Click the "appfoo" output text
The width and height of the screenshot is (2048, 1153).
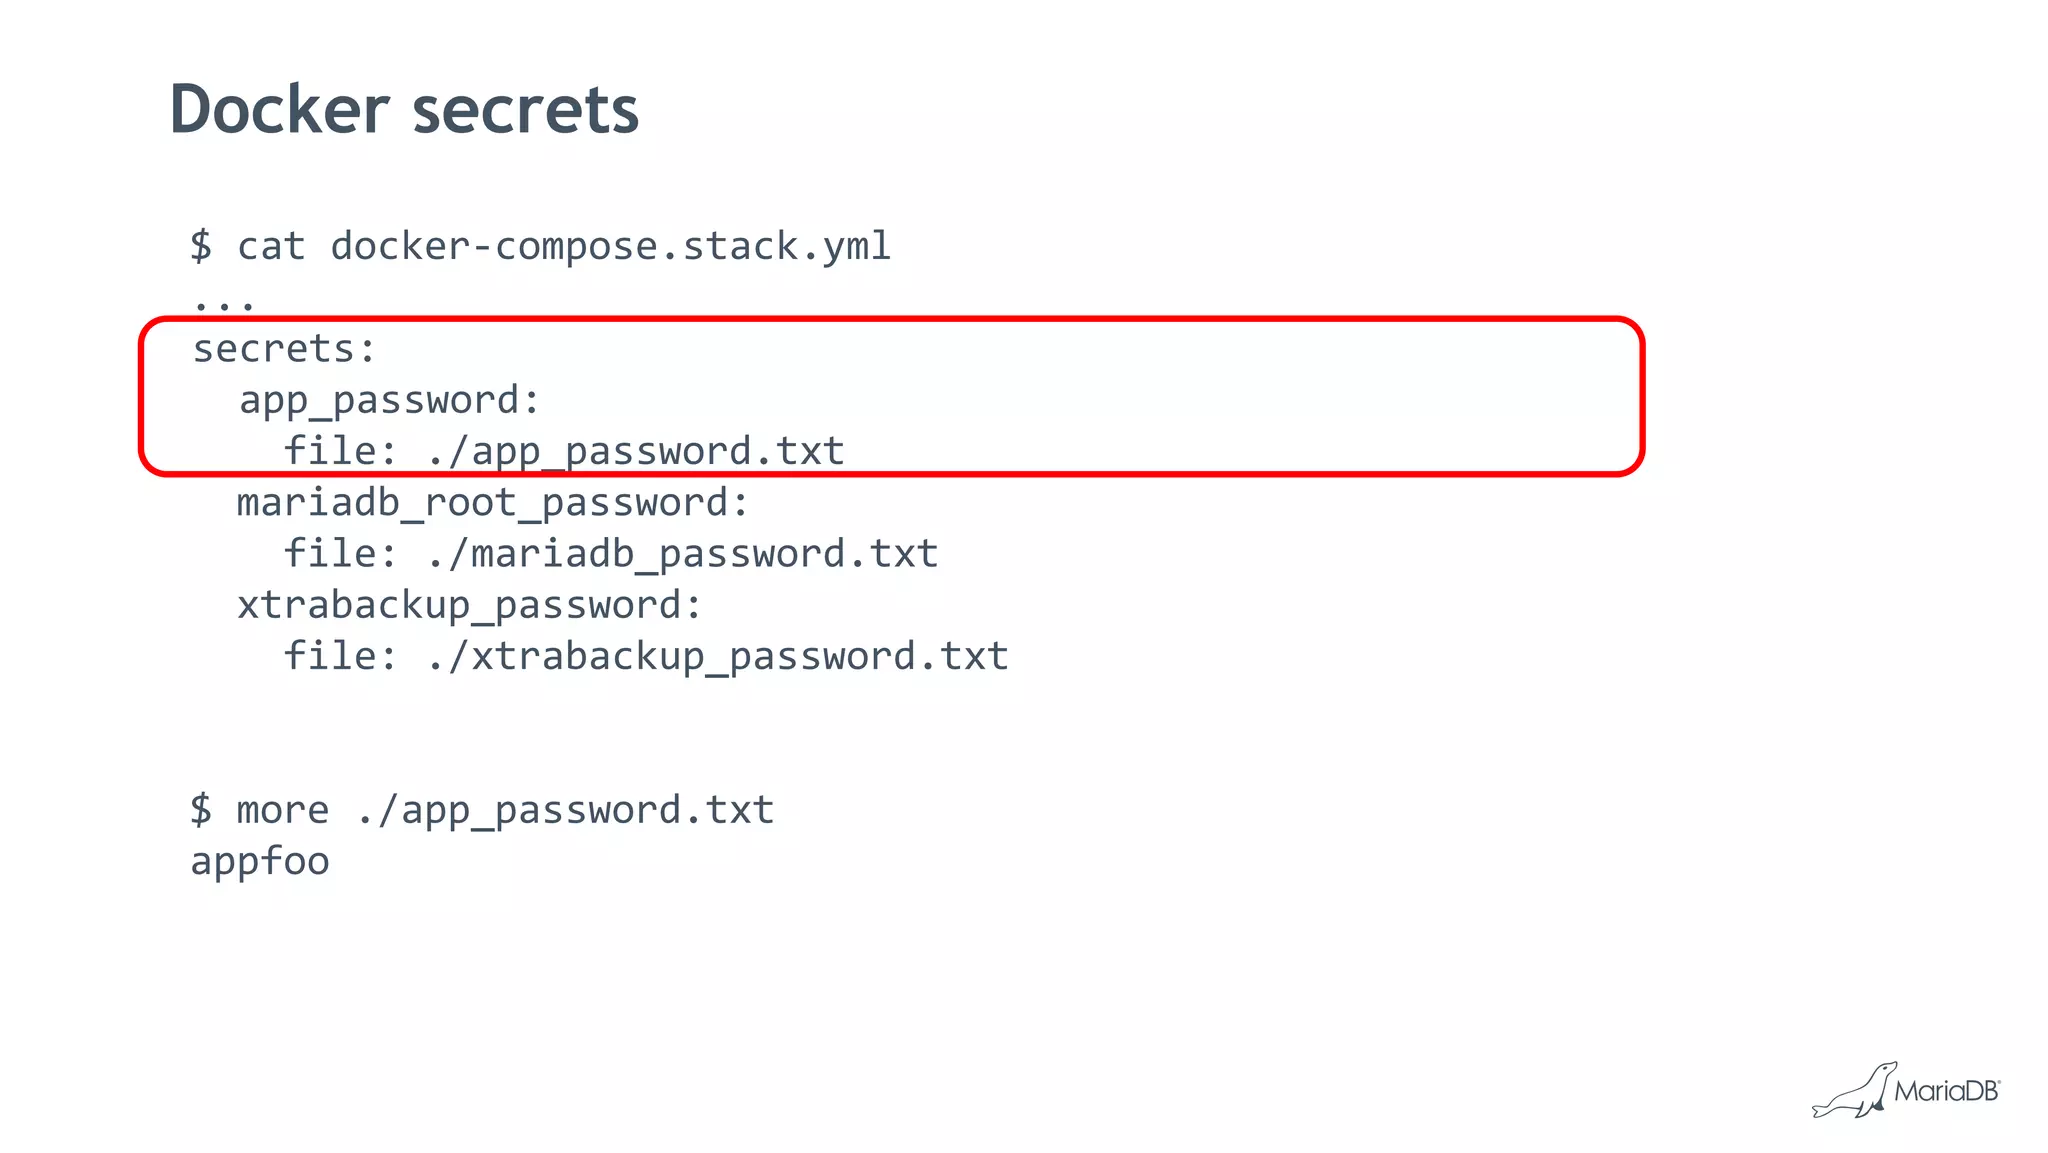(x=260, y=861)
